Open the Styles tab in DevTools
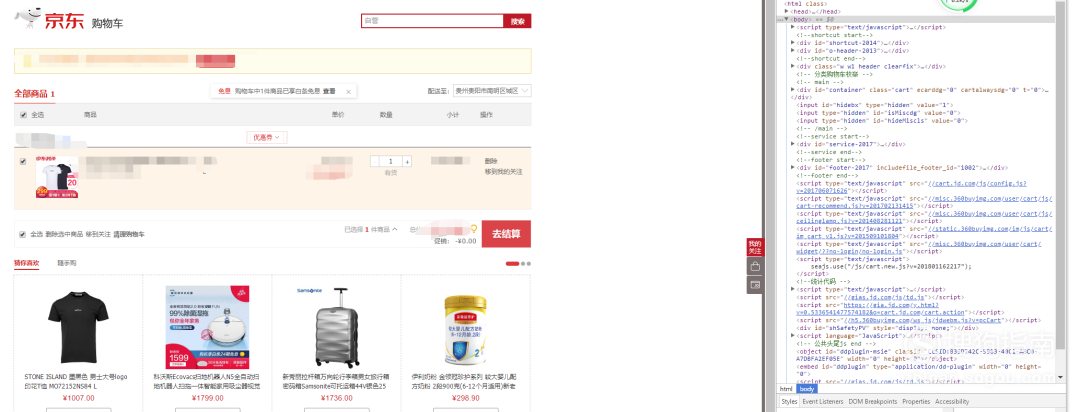 pyautogui.click(x=789, y=402)
